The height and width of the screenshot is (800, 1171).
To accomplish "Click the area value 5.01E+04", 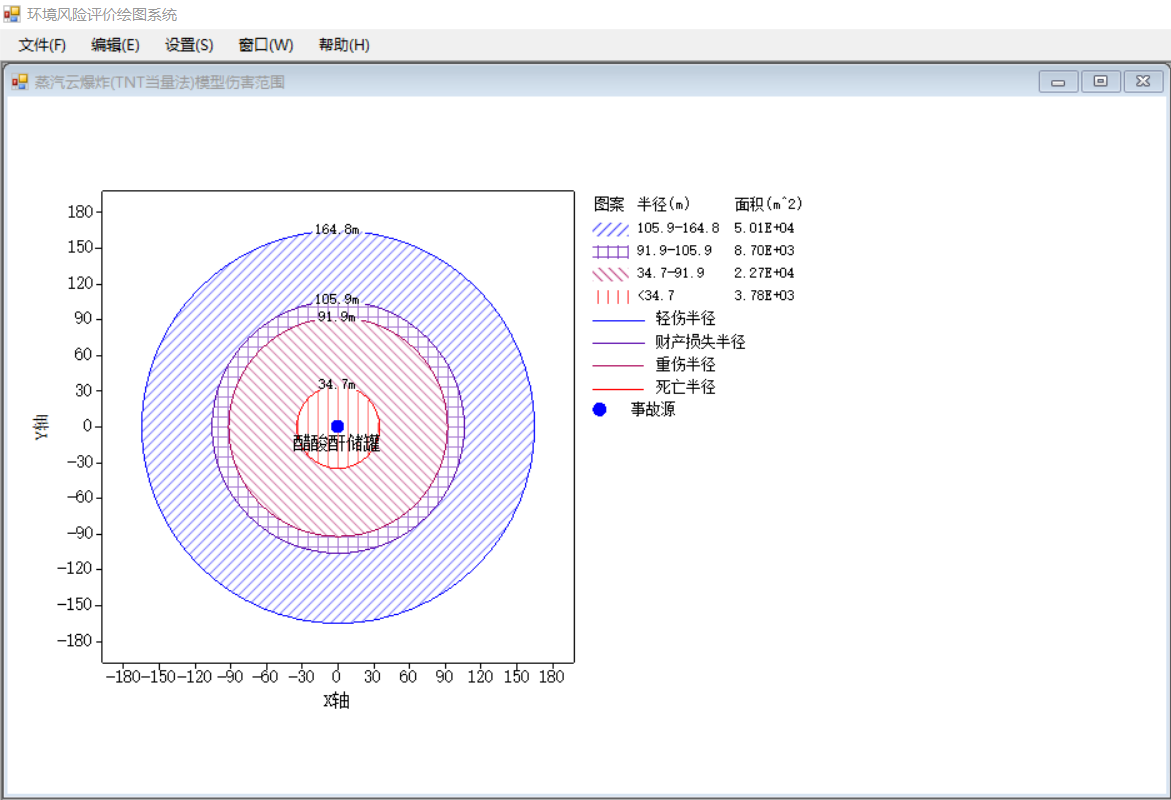I will [764, 228].
